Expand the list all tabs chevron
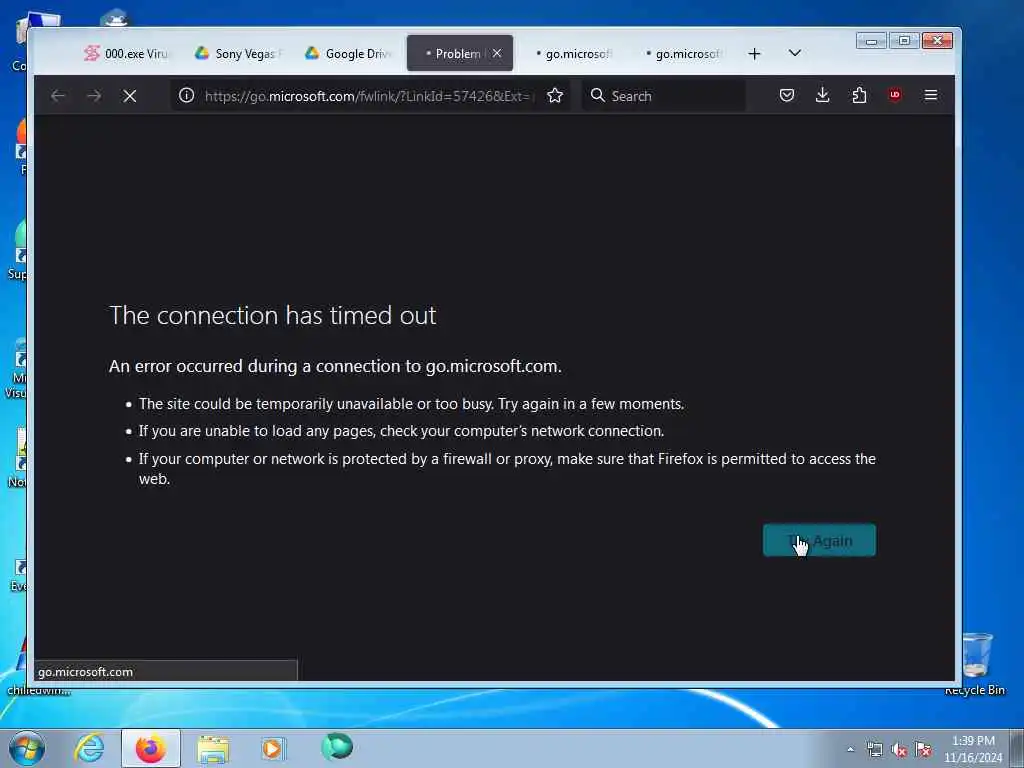The height and width of the screenshot is (768, 1024). [x=795, y=53]
